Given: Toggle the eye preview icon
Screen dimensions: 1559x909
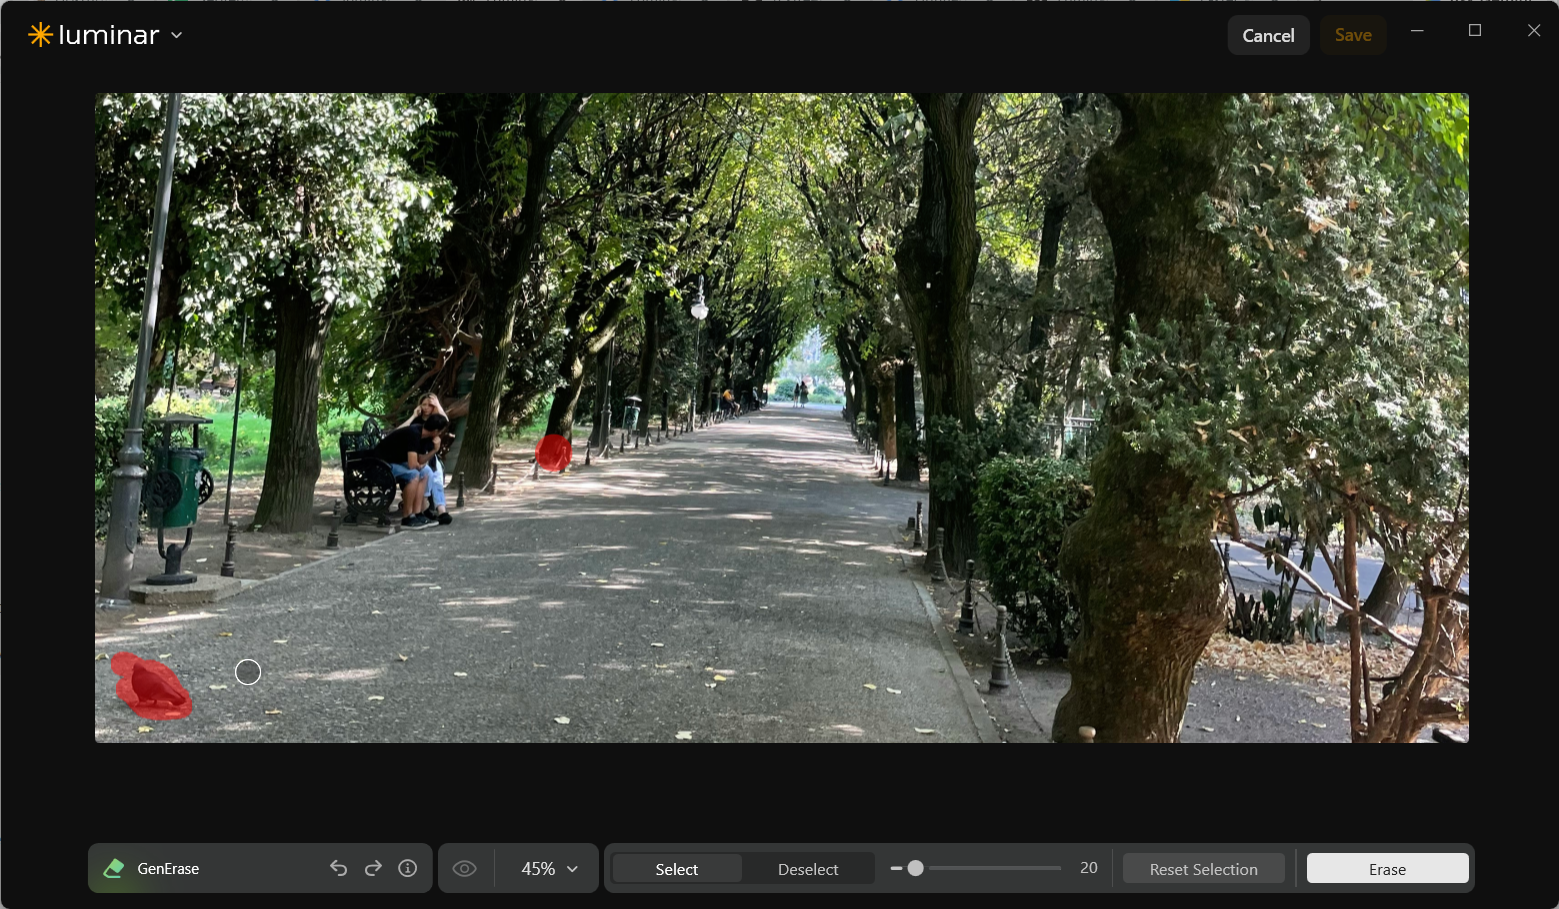Looking at the screenshot, I should coord(465,868).
